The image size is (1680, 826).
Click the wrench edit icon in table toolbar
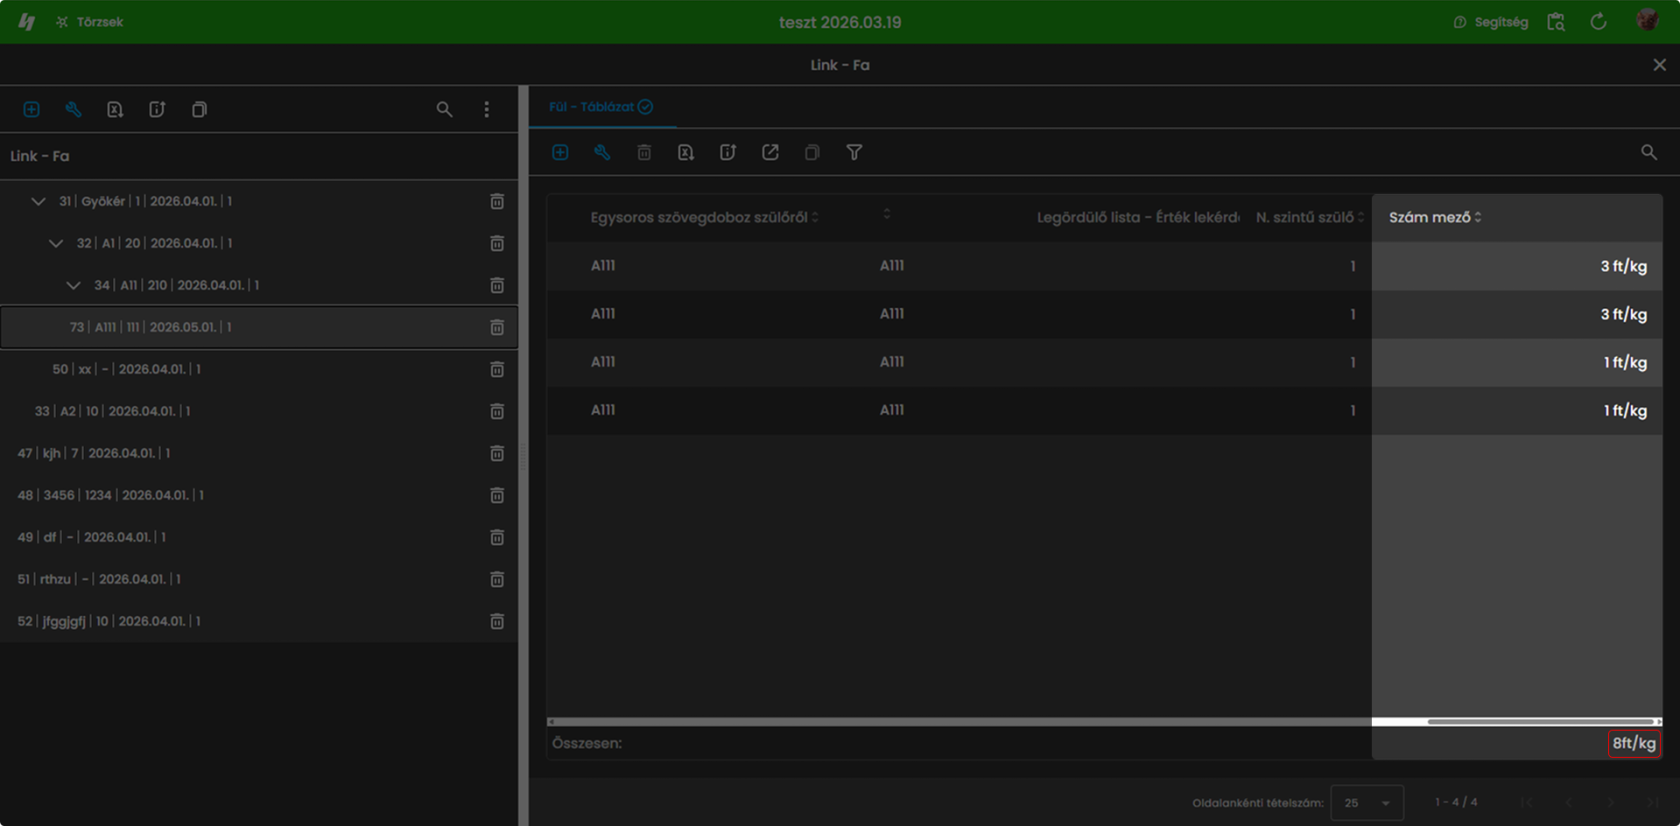[x=602, y=152]
